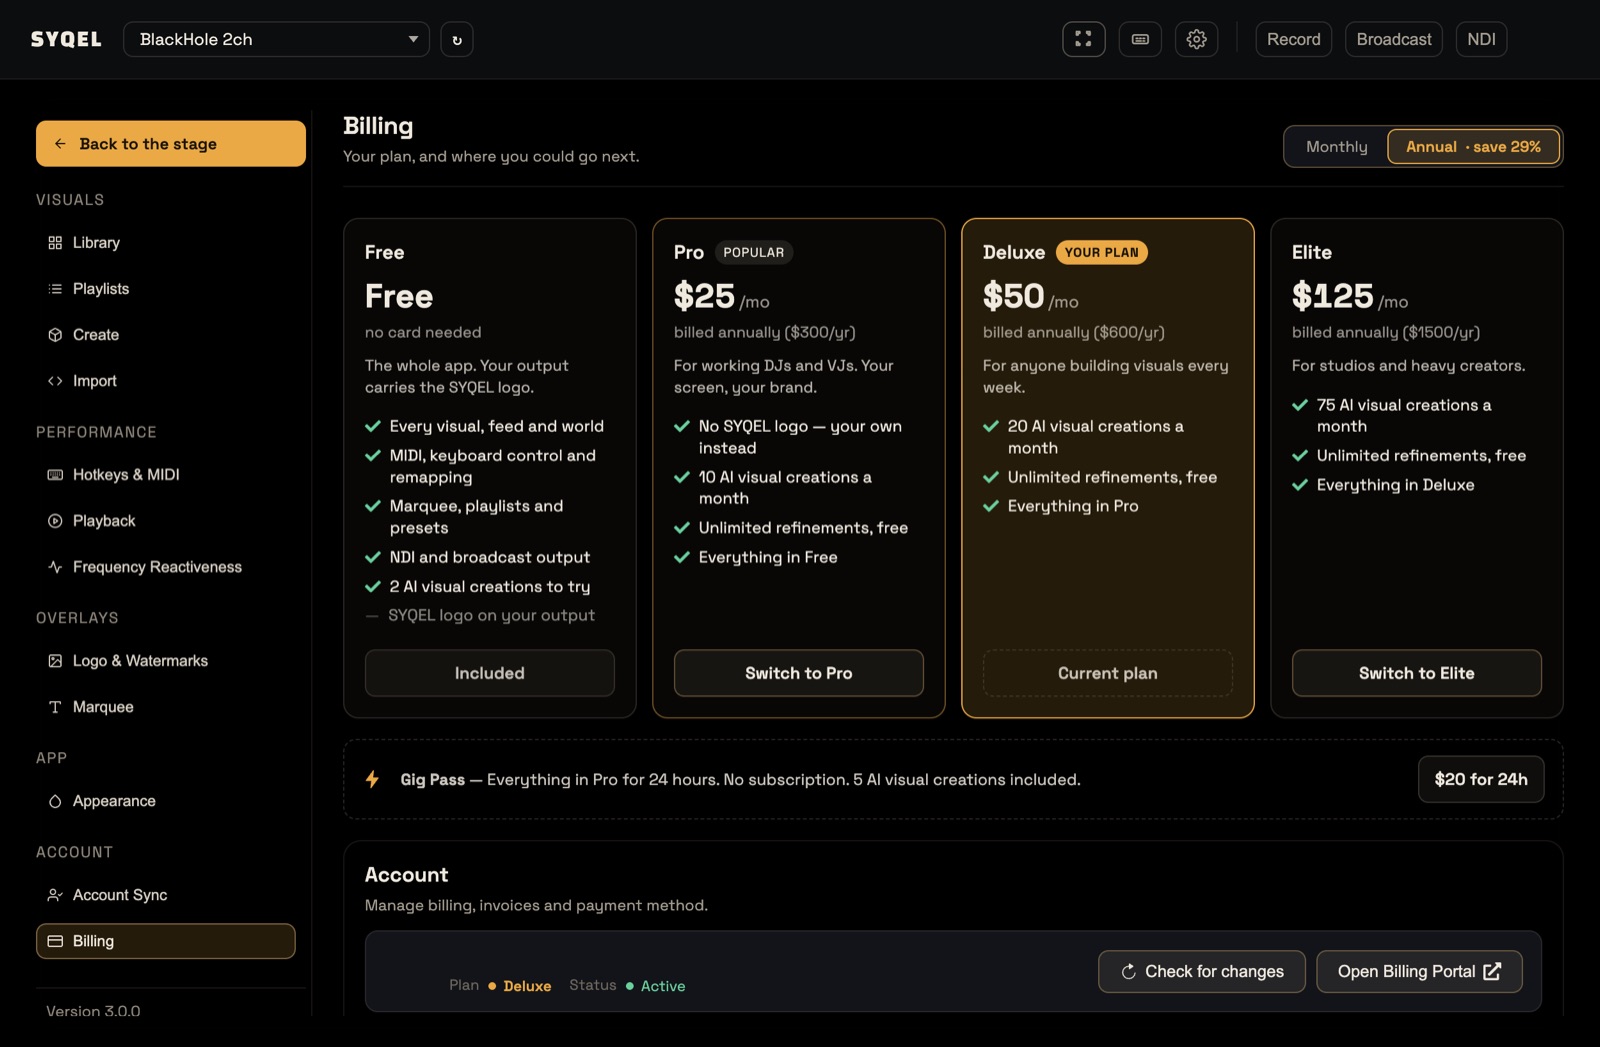Viewport: 1600px width, 1047px height.
Task: Click the Gig Pass lightning bolt icon
Action: pos(372,779)
